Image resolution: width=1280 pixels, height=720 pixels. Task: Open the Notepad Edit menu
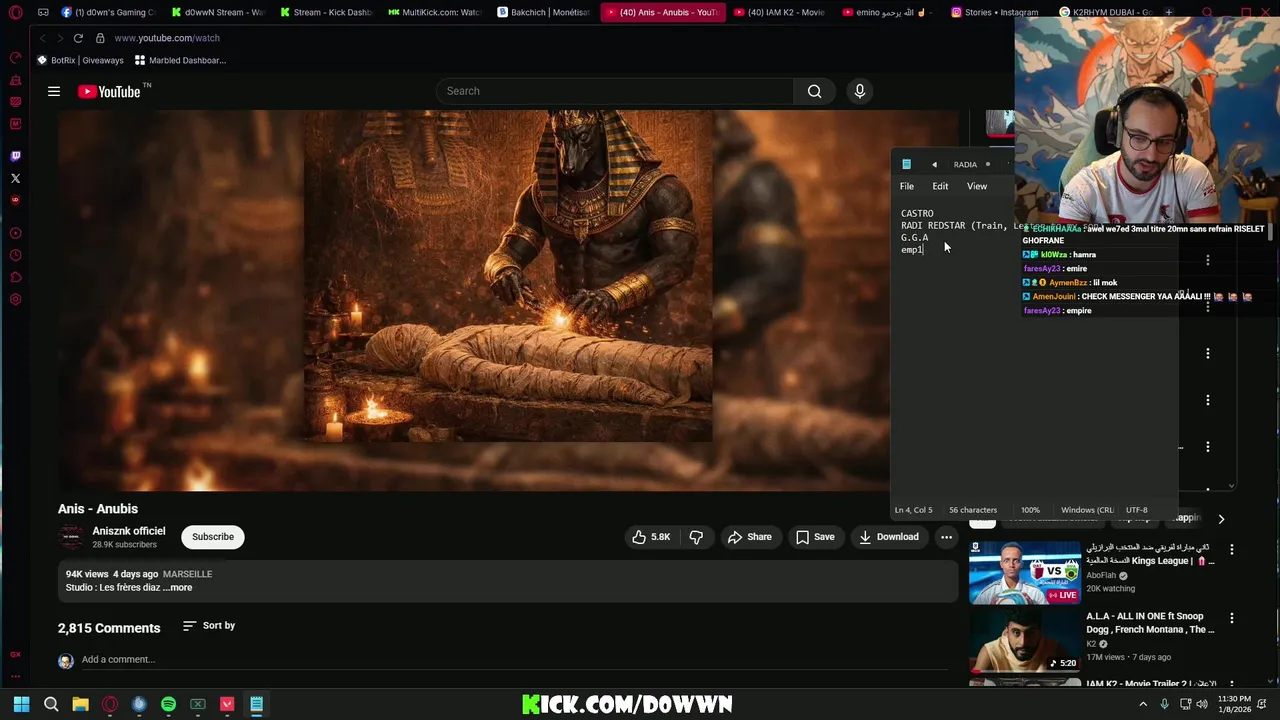tap(940, 186)
